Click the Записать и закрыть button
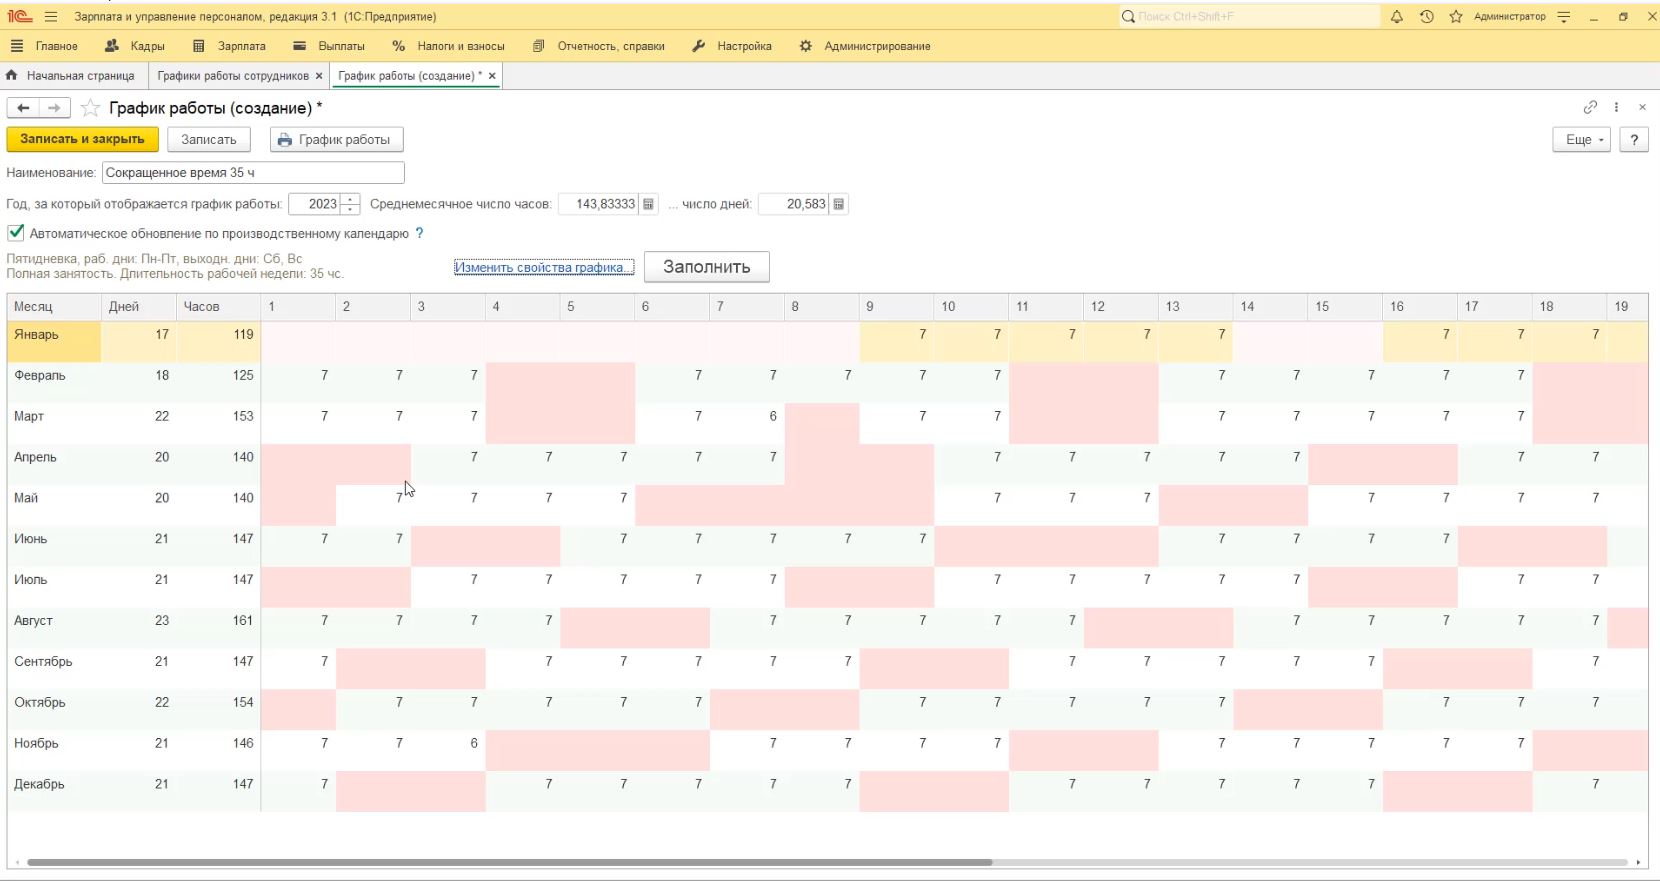The width and height of the screenshot is (1660, 881). [x=82, y=140]
